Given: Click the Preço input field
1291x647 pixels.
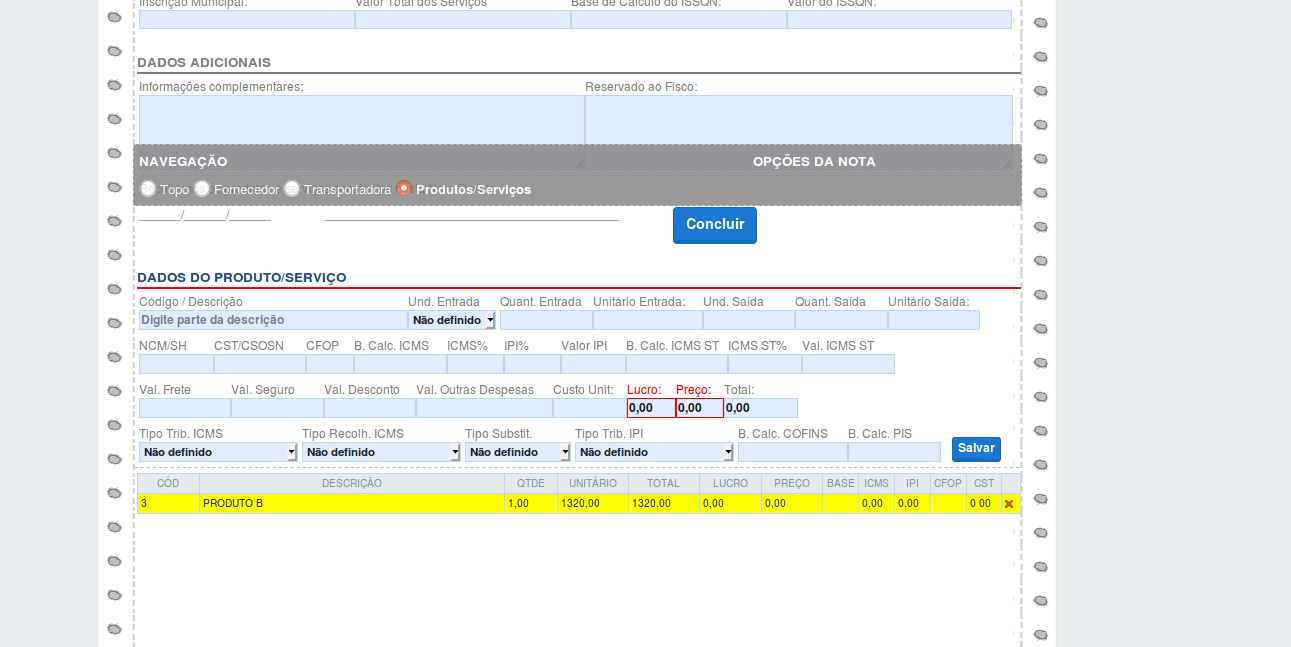Looking at the screenshot, I should [x=699, y=408].
